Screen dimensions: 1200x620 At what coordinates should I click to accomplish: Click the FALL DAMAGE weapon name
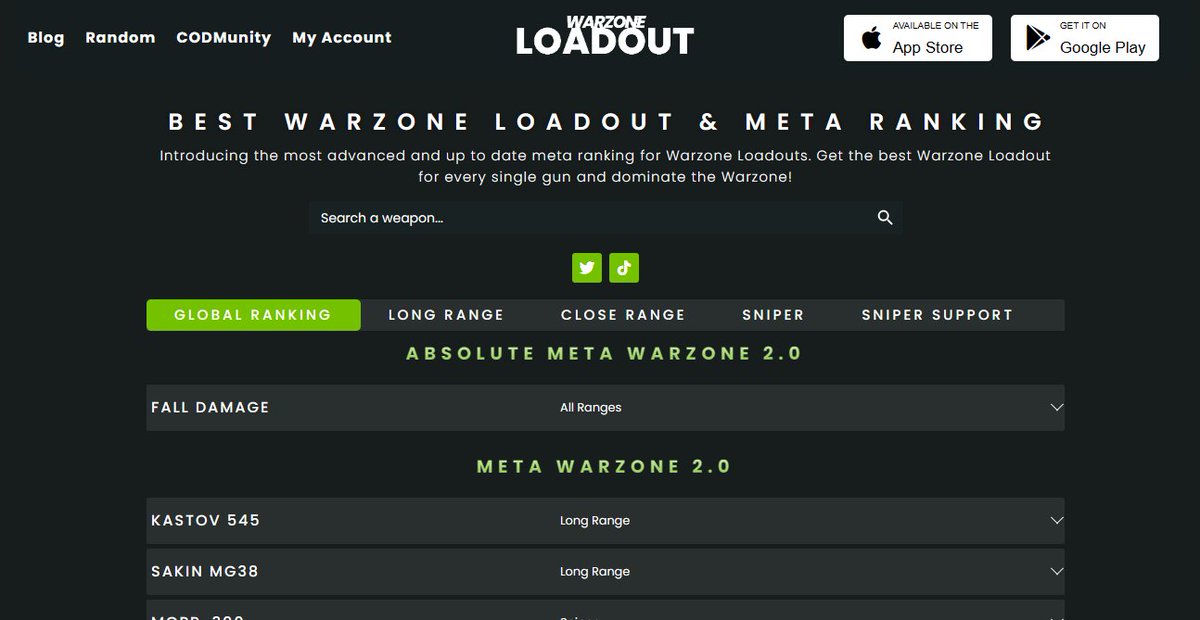[x=210, y=408]
